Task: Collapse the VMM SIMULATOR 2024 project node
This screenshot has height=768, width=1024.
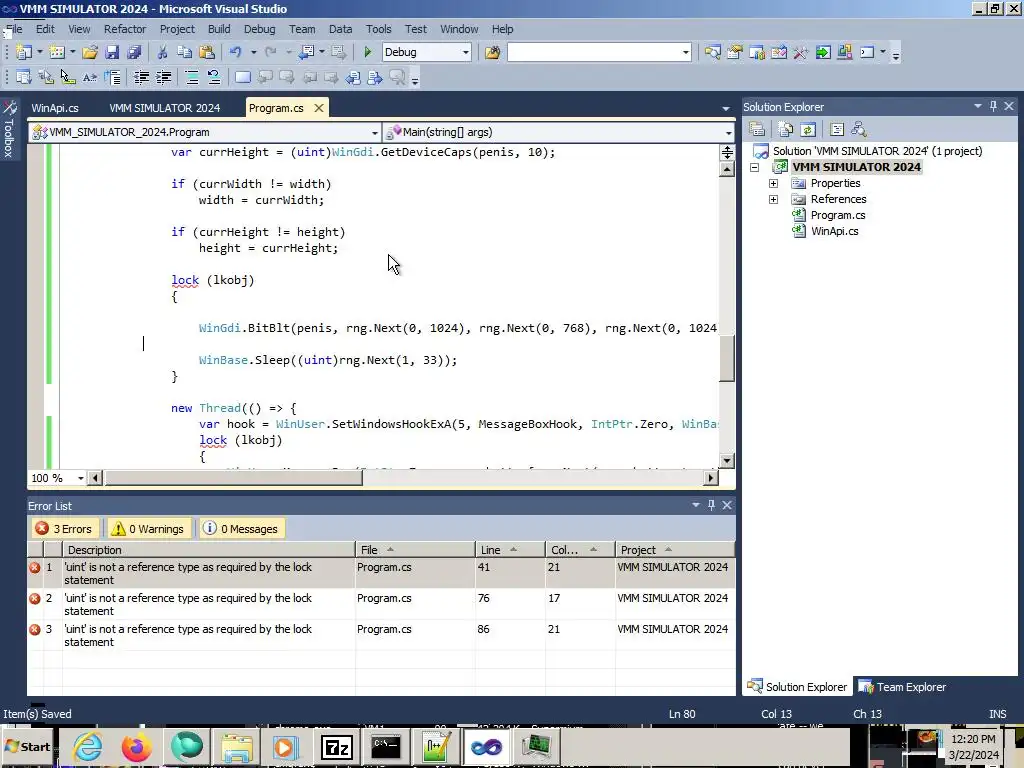Action: [x=754, y=167]
